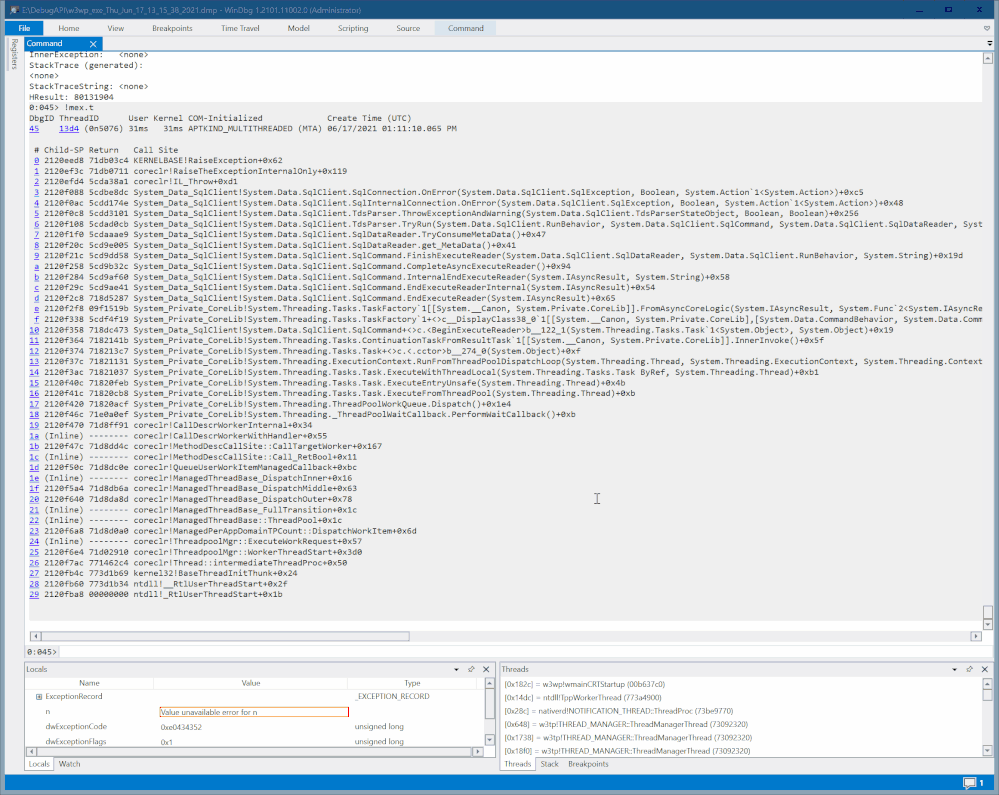
Task: Close the Locals panel
Action: [486, 670]
